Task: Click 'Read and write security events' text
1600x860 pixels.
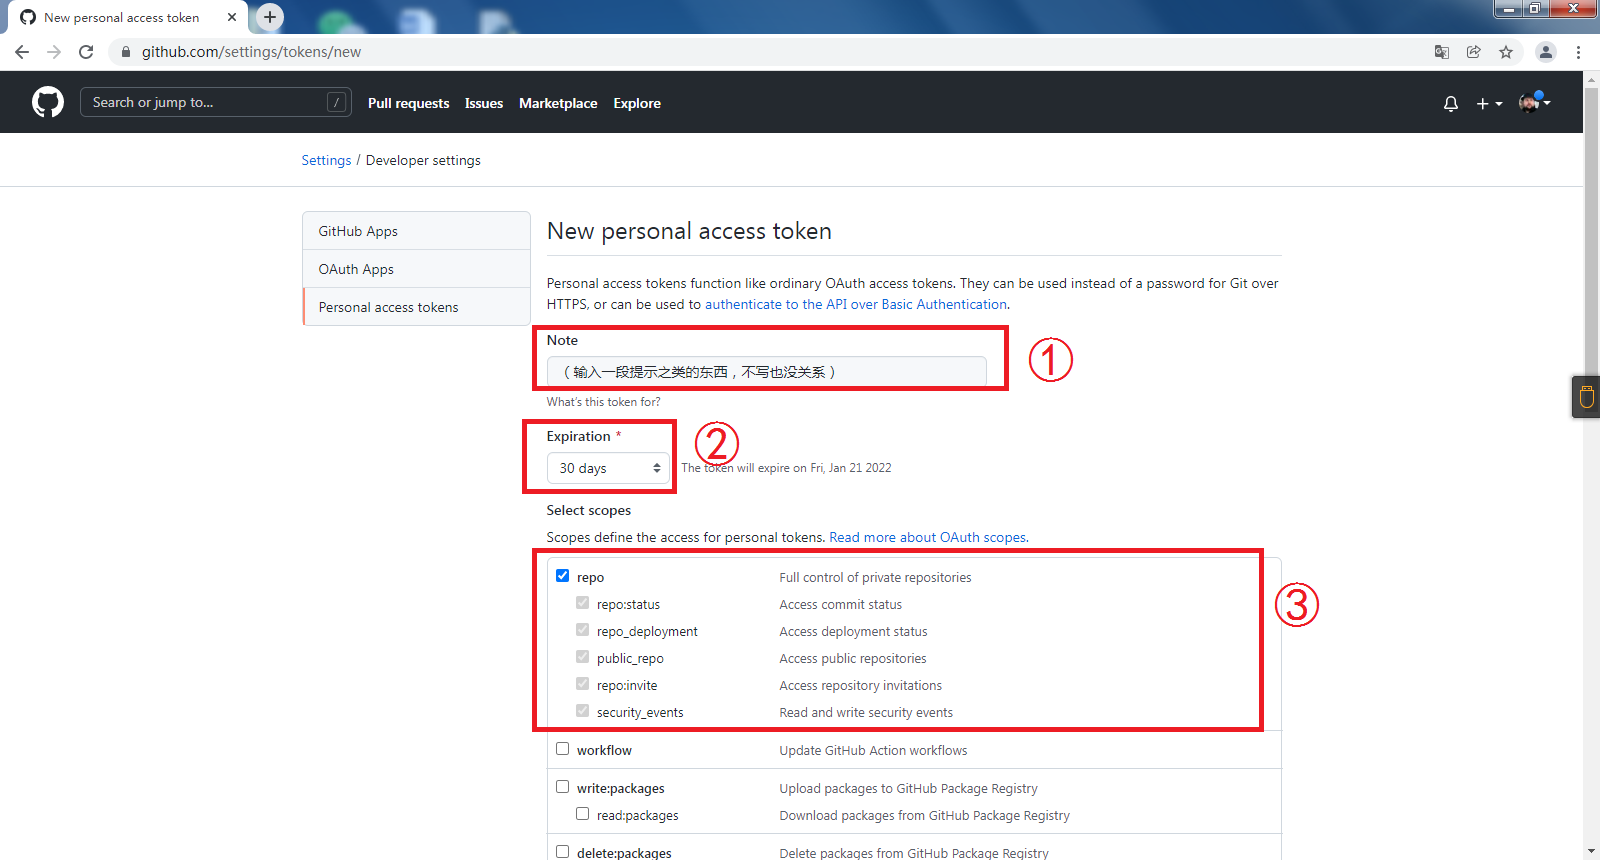Action: [x=866, y=712]
